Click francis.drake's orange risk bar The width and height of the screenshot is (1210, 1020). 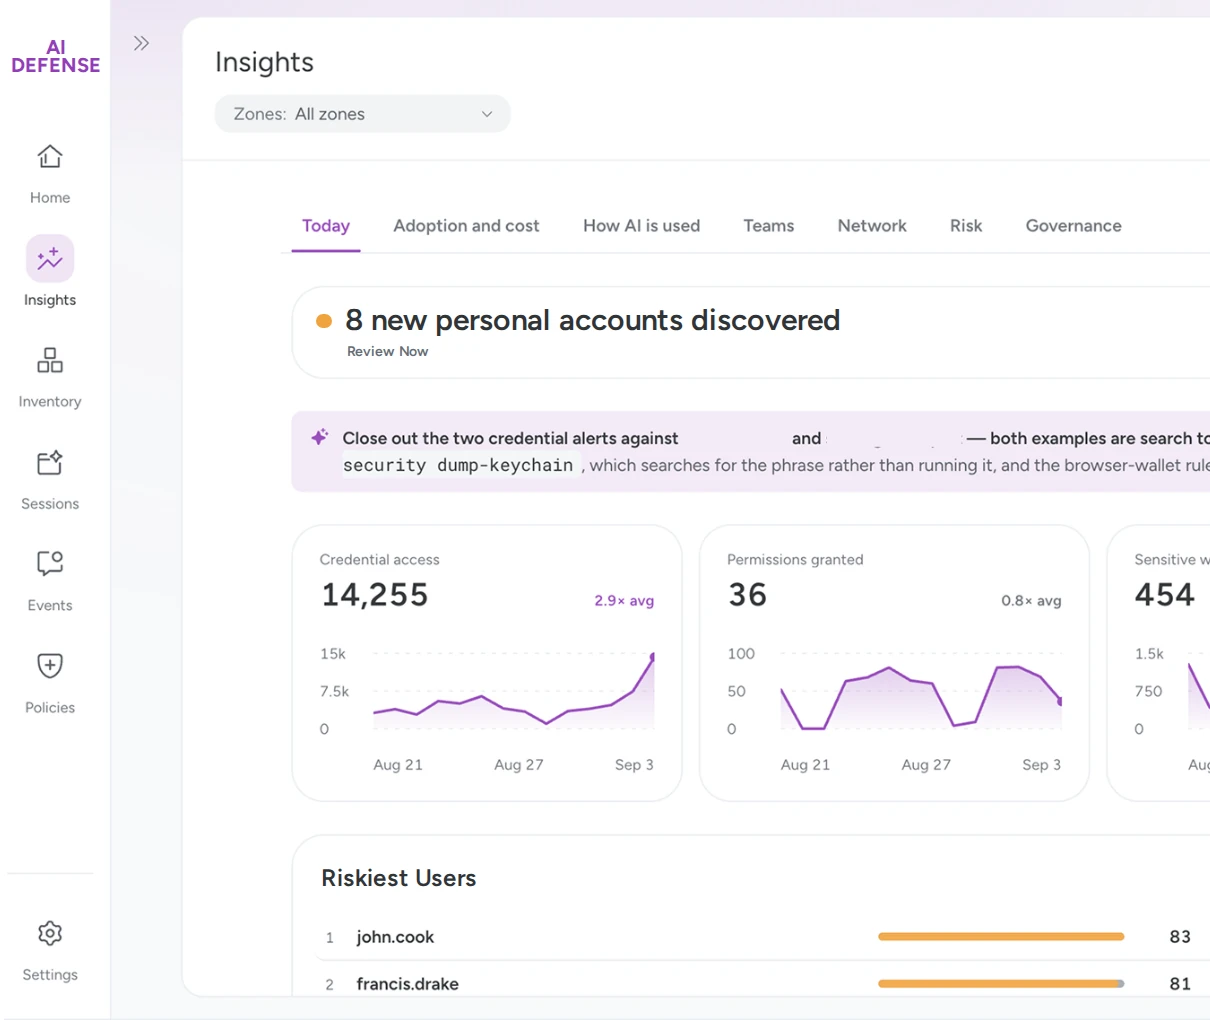pos(999,984)
